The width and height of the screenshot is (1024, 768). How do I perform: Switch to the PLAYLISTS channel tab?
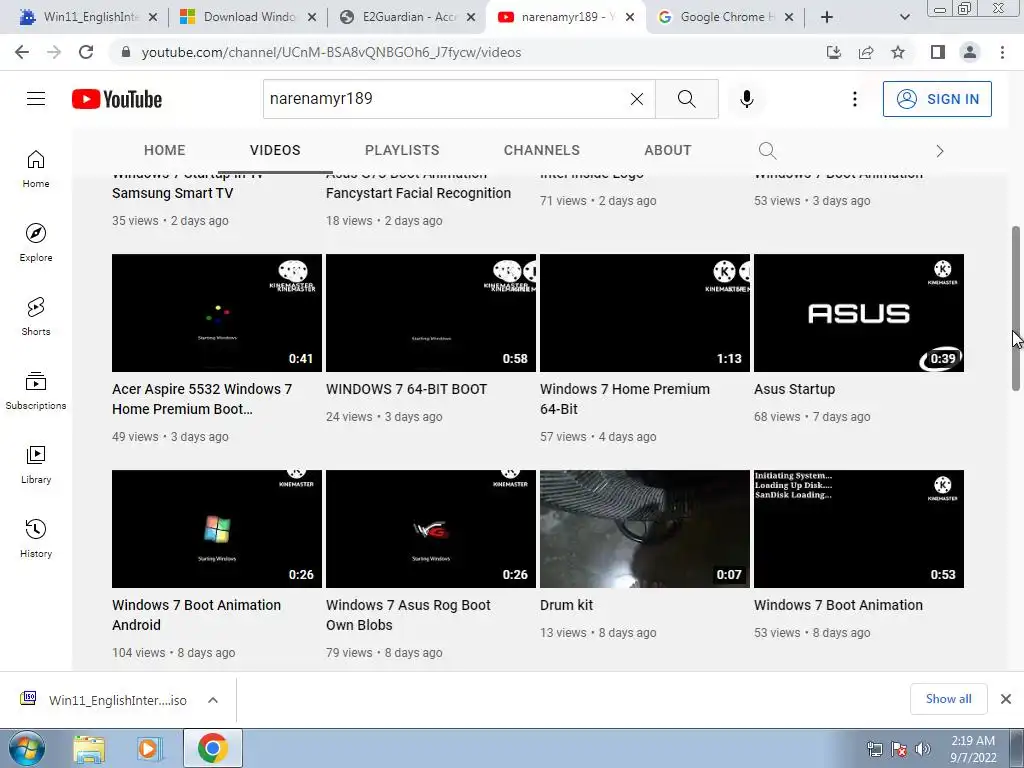click(x=402, y=150)
